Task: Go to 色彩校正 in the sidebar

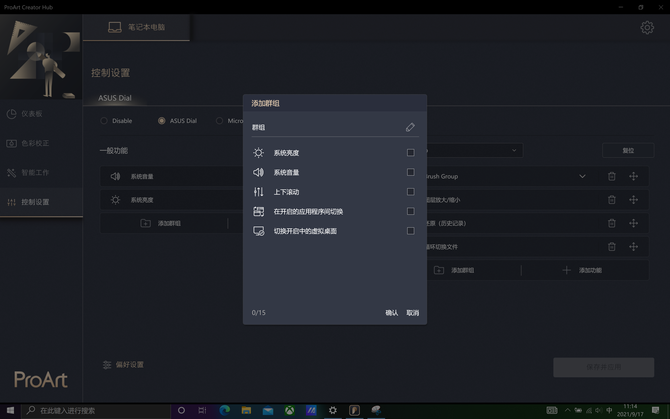Action: (x=41, y=143)
